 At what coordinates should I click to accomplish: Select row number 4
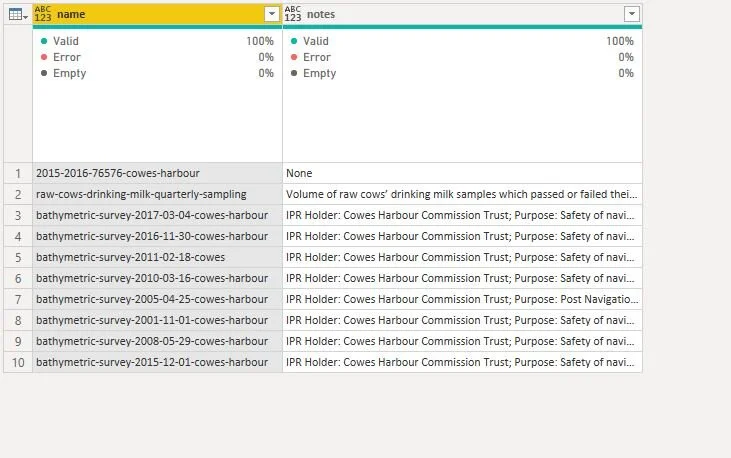tap(18, 236)
